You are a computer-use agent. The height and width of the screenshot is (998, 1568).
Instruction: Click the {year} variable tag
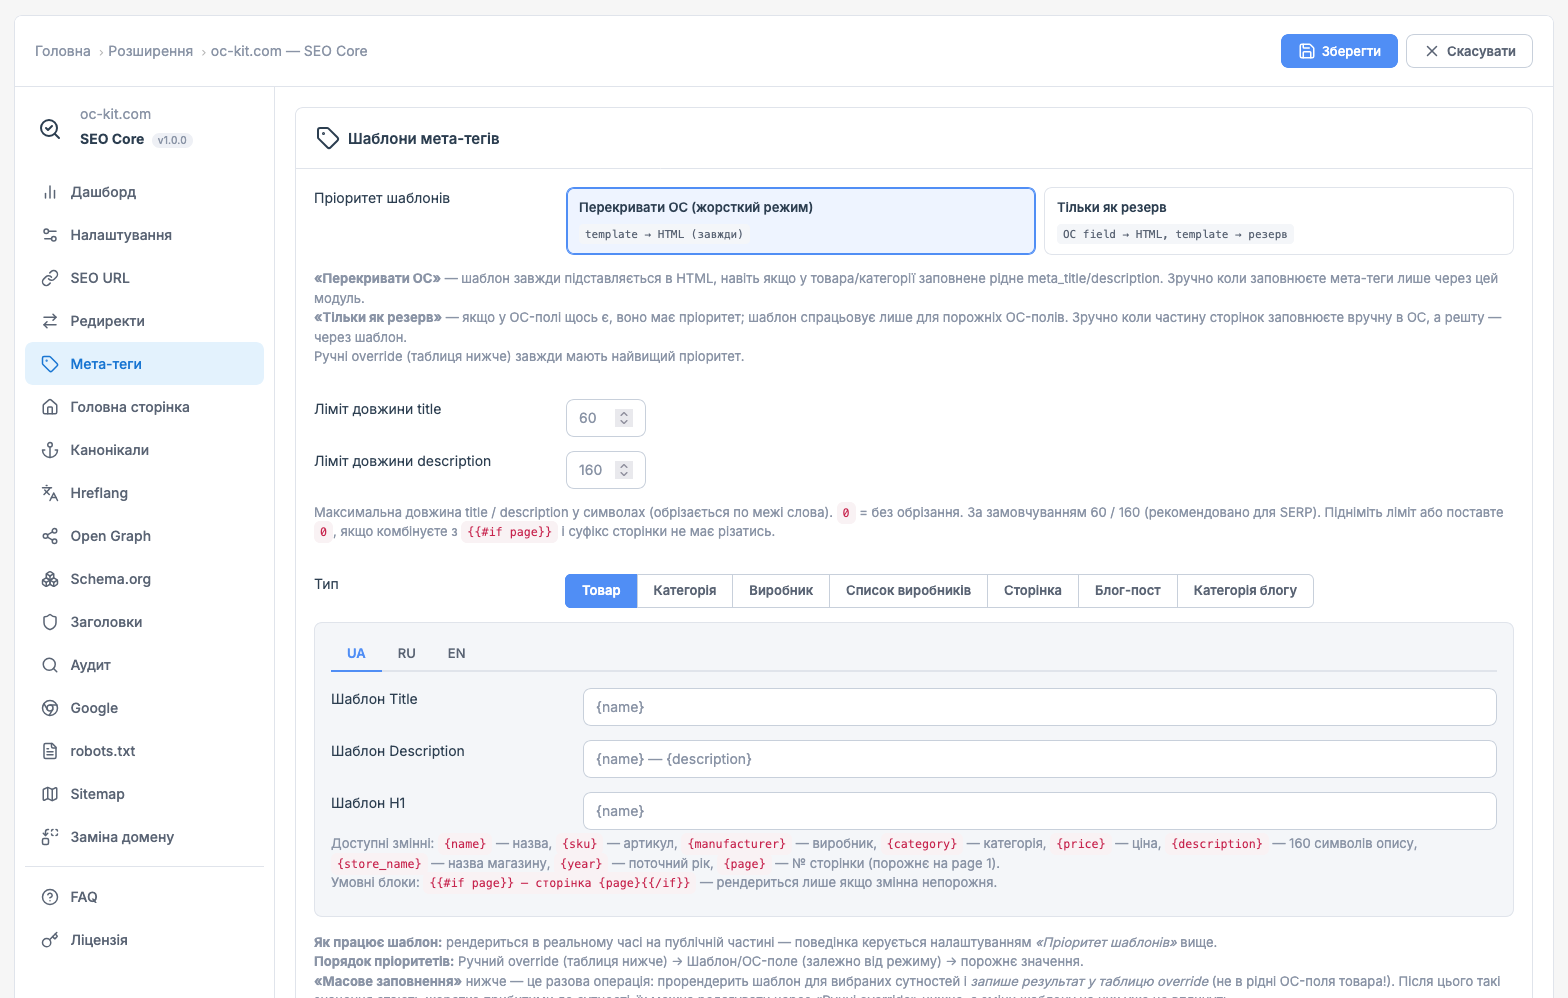pos(581,864)
